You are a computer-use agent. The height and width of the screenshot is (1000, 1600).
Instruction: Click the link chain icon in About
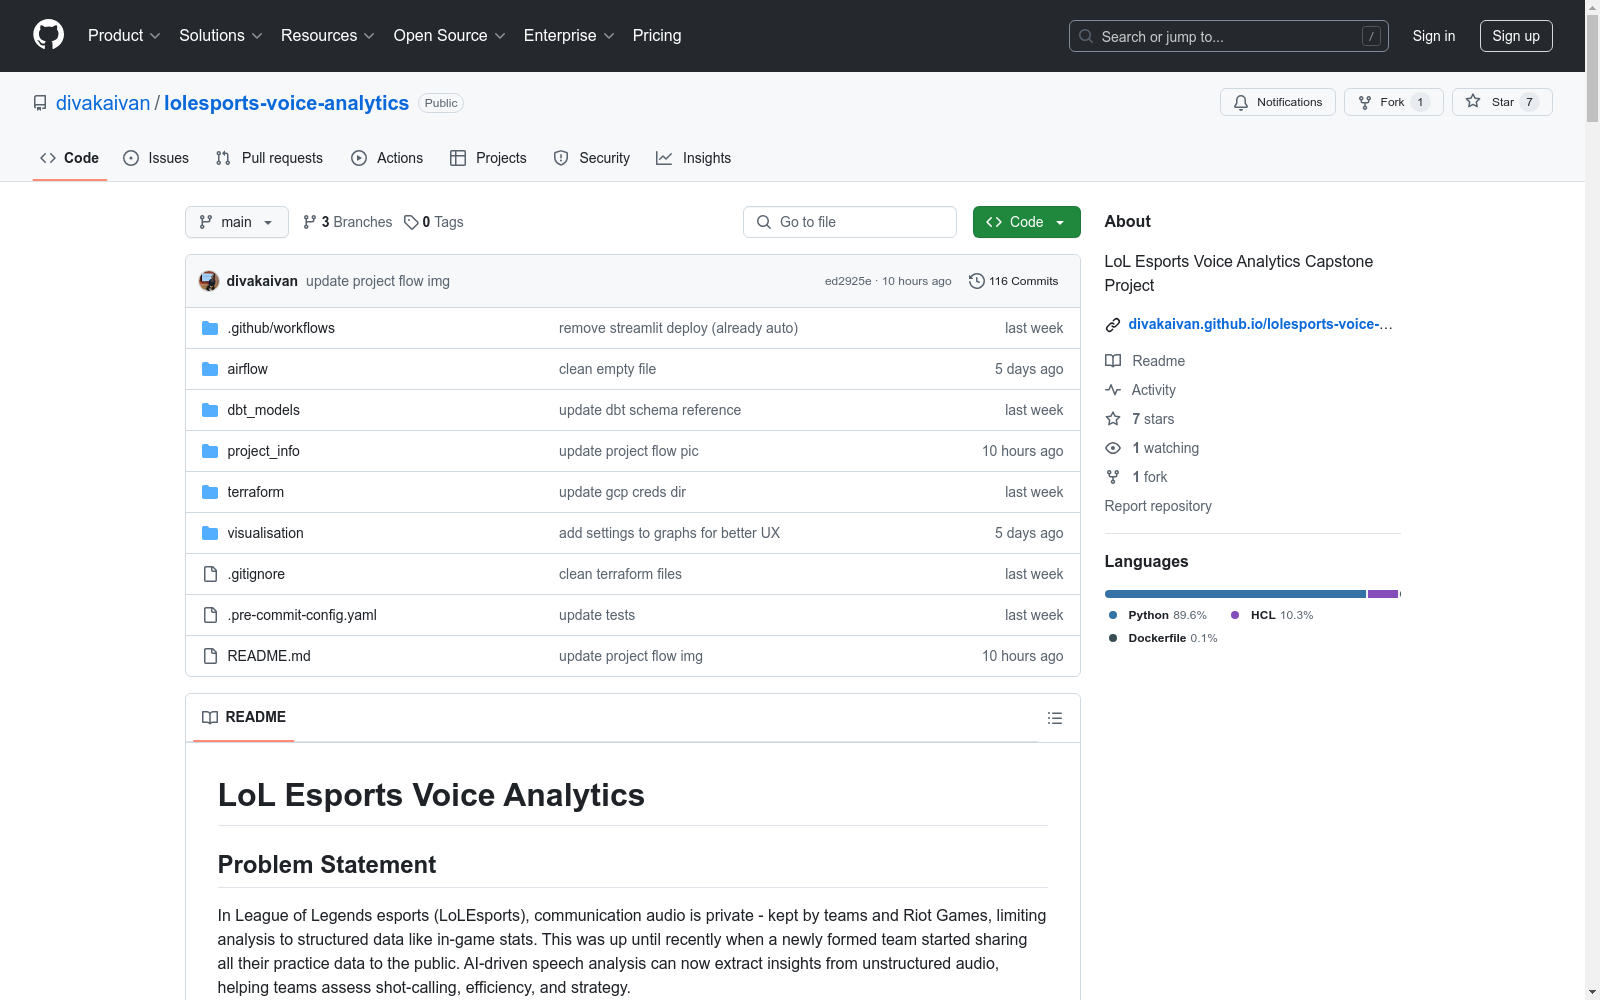click(1113, 325)
